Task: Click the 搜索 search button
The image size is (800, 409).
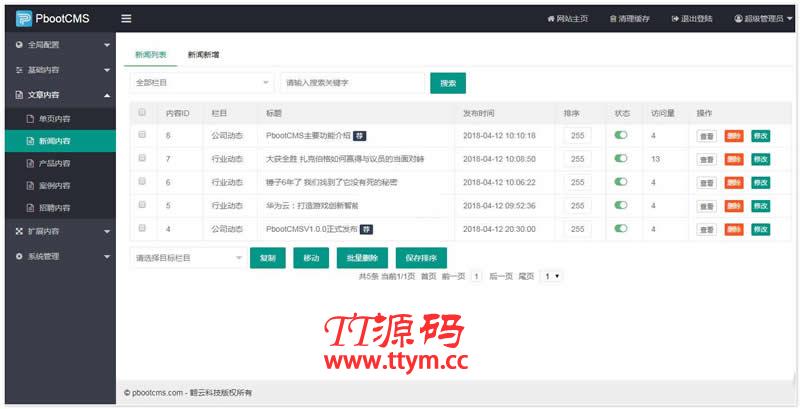Action: [x=448, y=83]
